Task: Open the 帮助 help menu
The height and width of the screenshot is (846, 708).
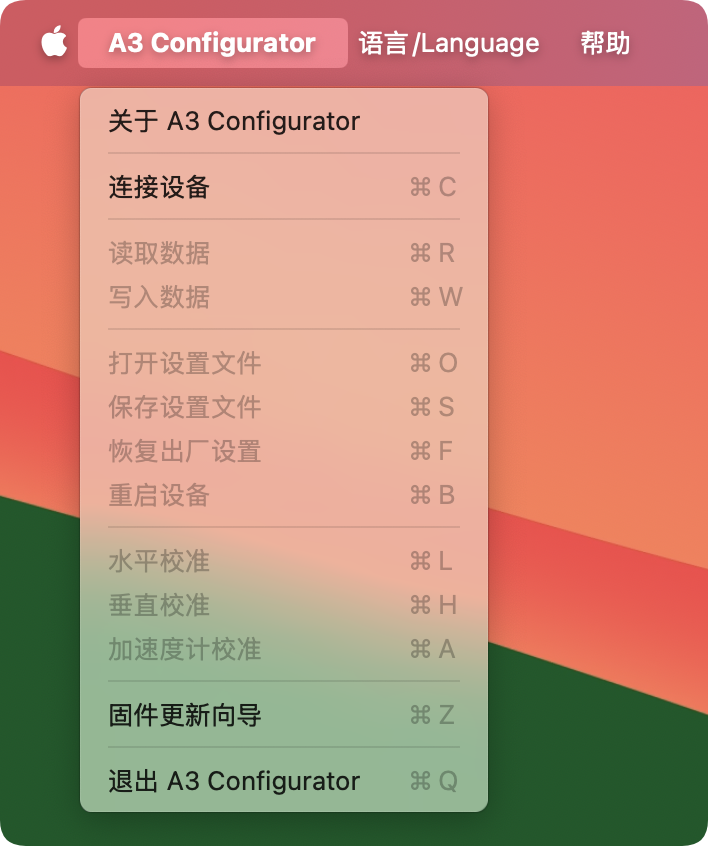Action: pos(605,43)
